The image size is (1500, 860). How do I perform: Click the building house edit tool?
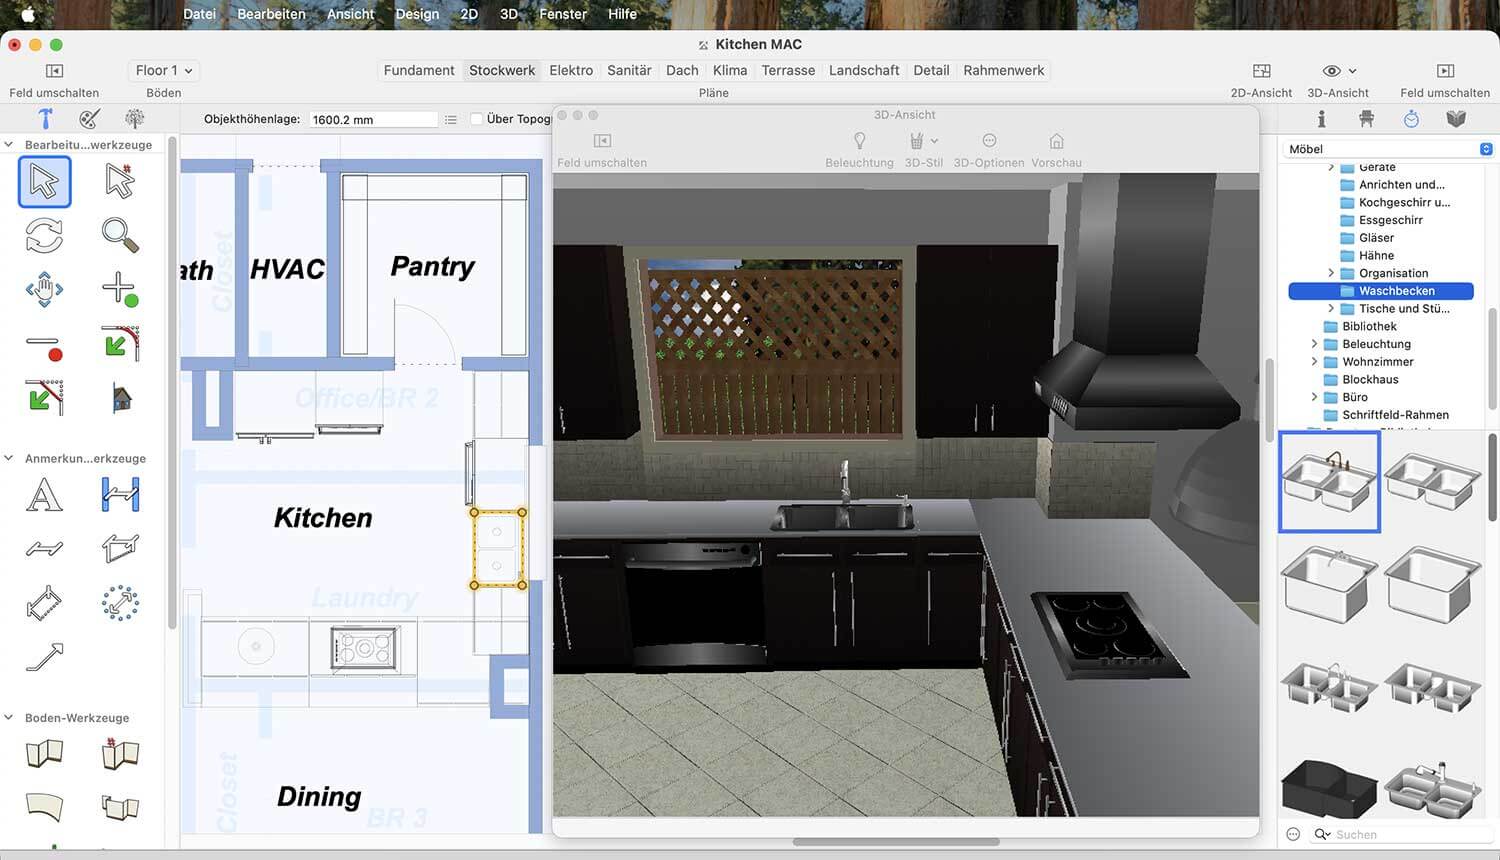[x=121, y=398]
